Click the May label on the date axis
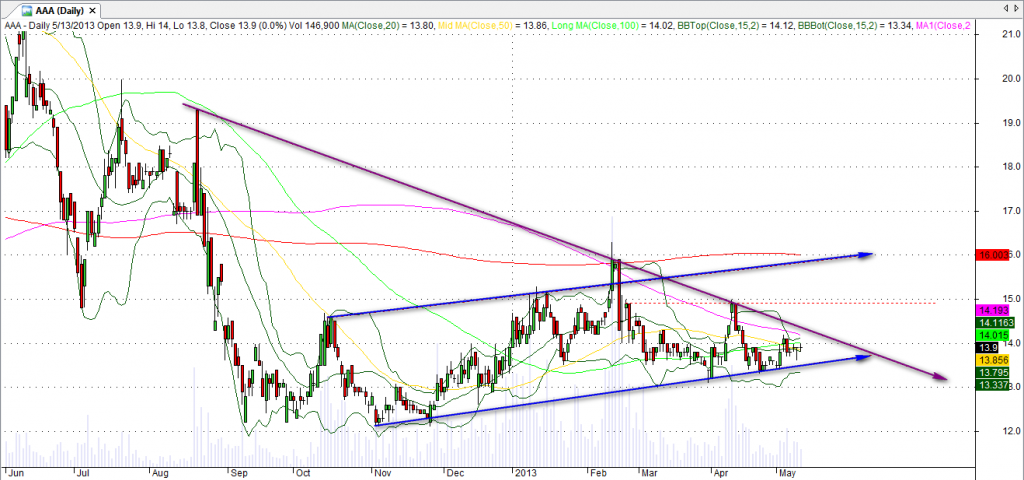 (x=786, y=471)
